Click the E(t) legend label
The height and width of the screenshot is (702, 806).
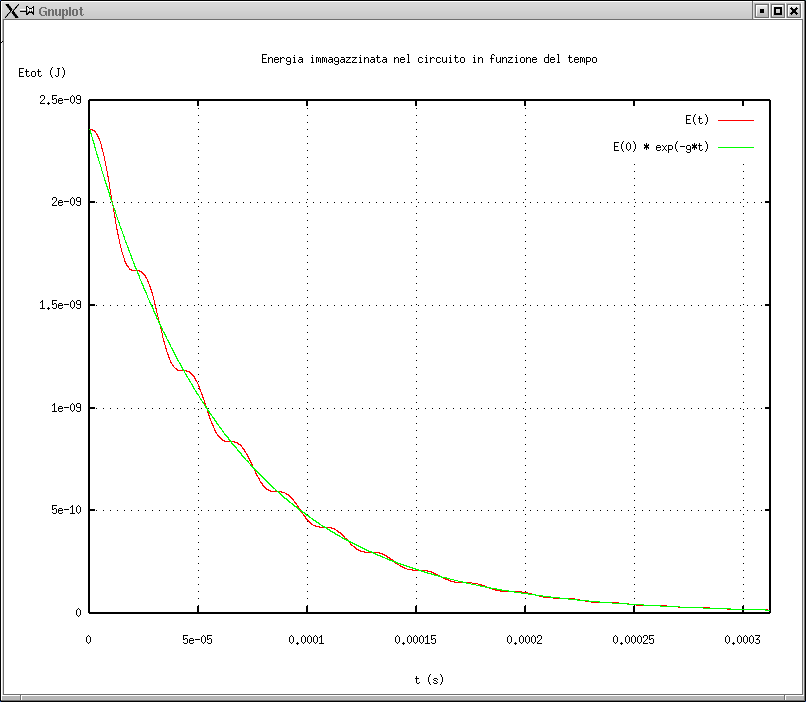click(x=696, y=120)
